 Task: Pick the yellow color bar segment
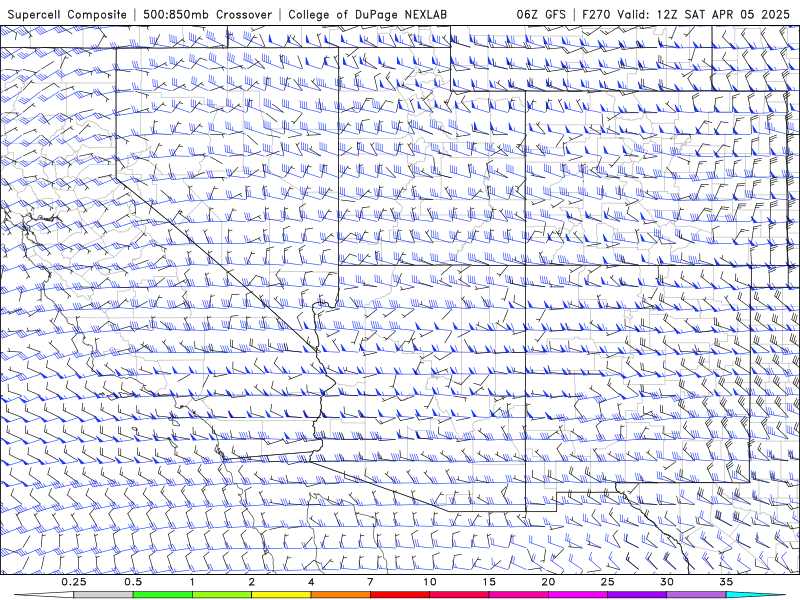tap(281, 595)
